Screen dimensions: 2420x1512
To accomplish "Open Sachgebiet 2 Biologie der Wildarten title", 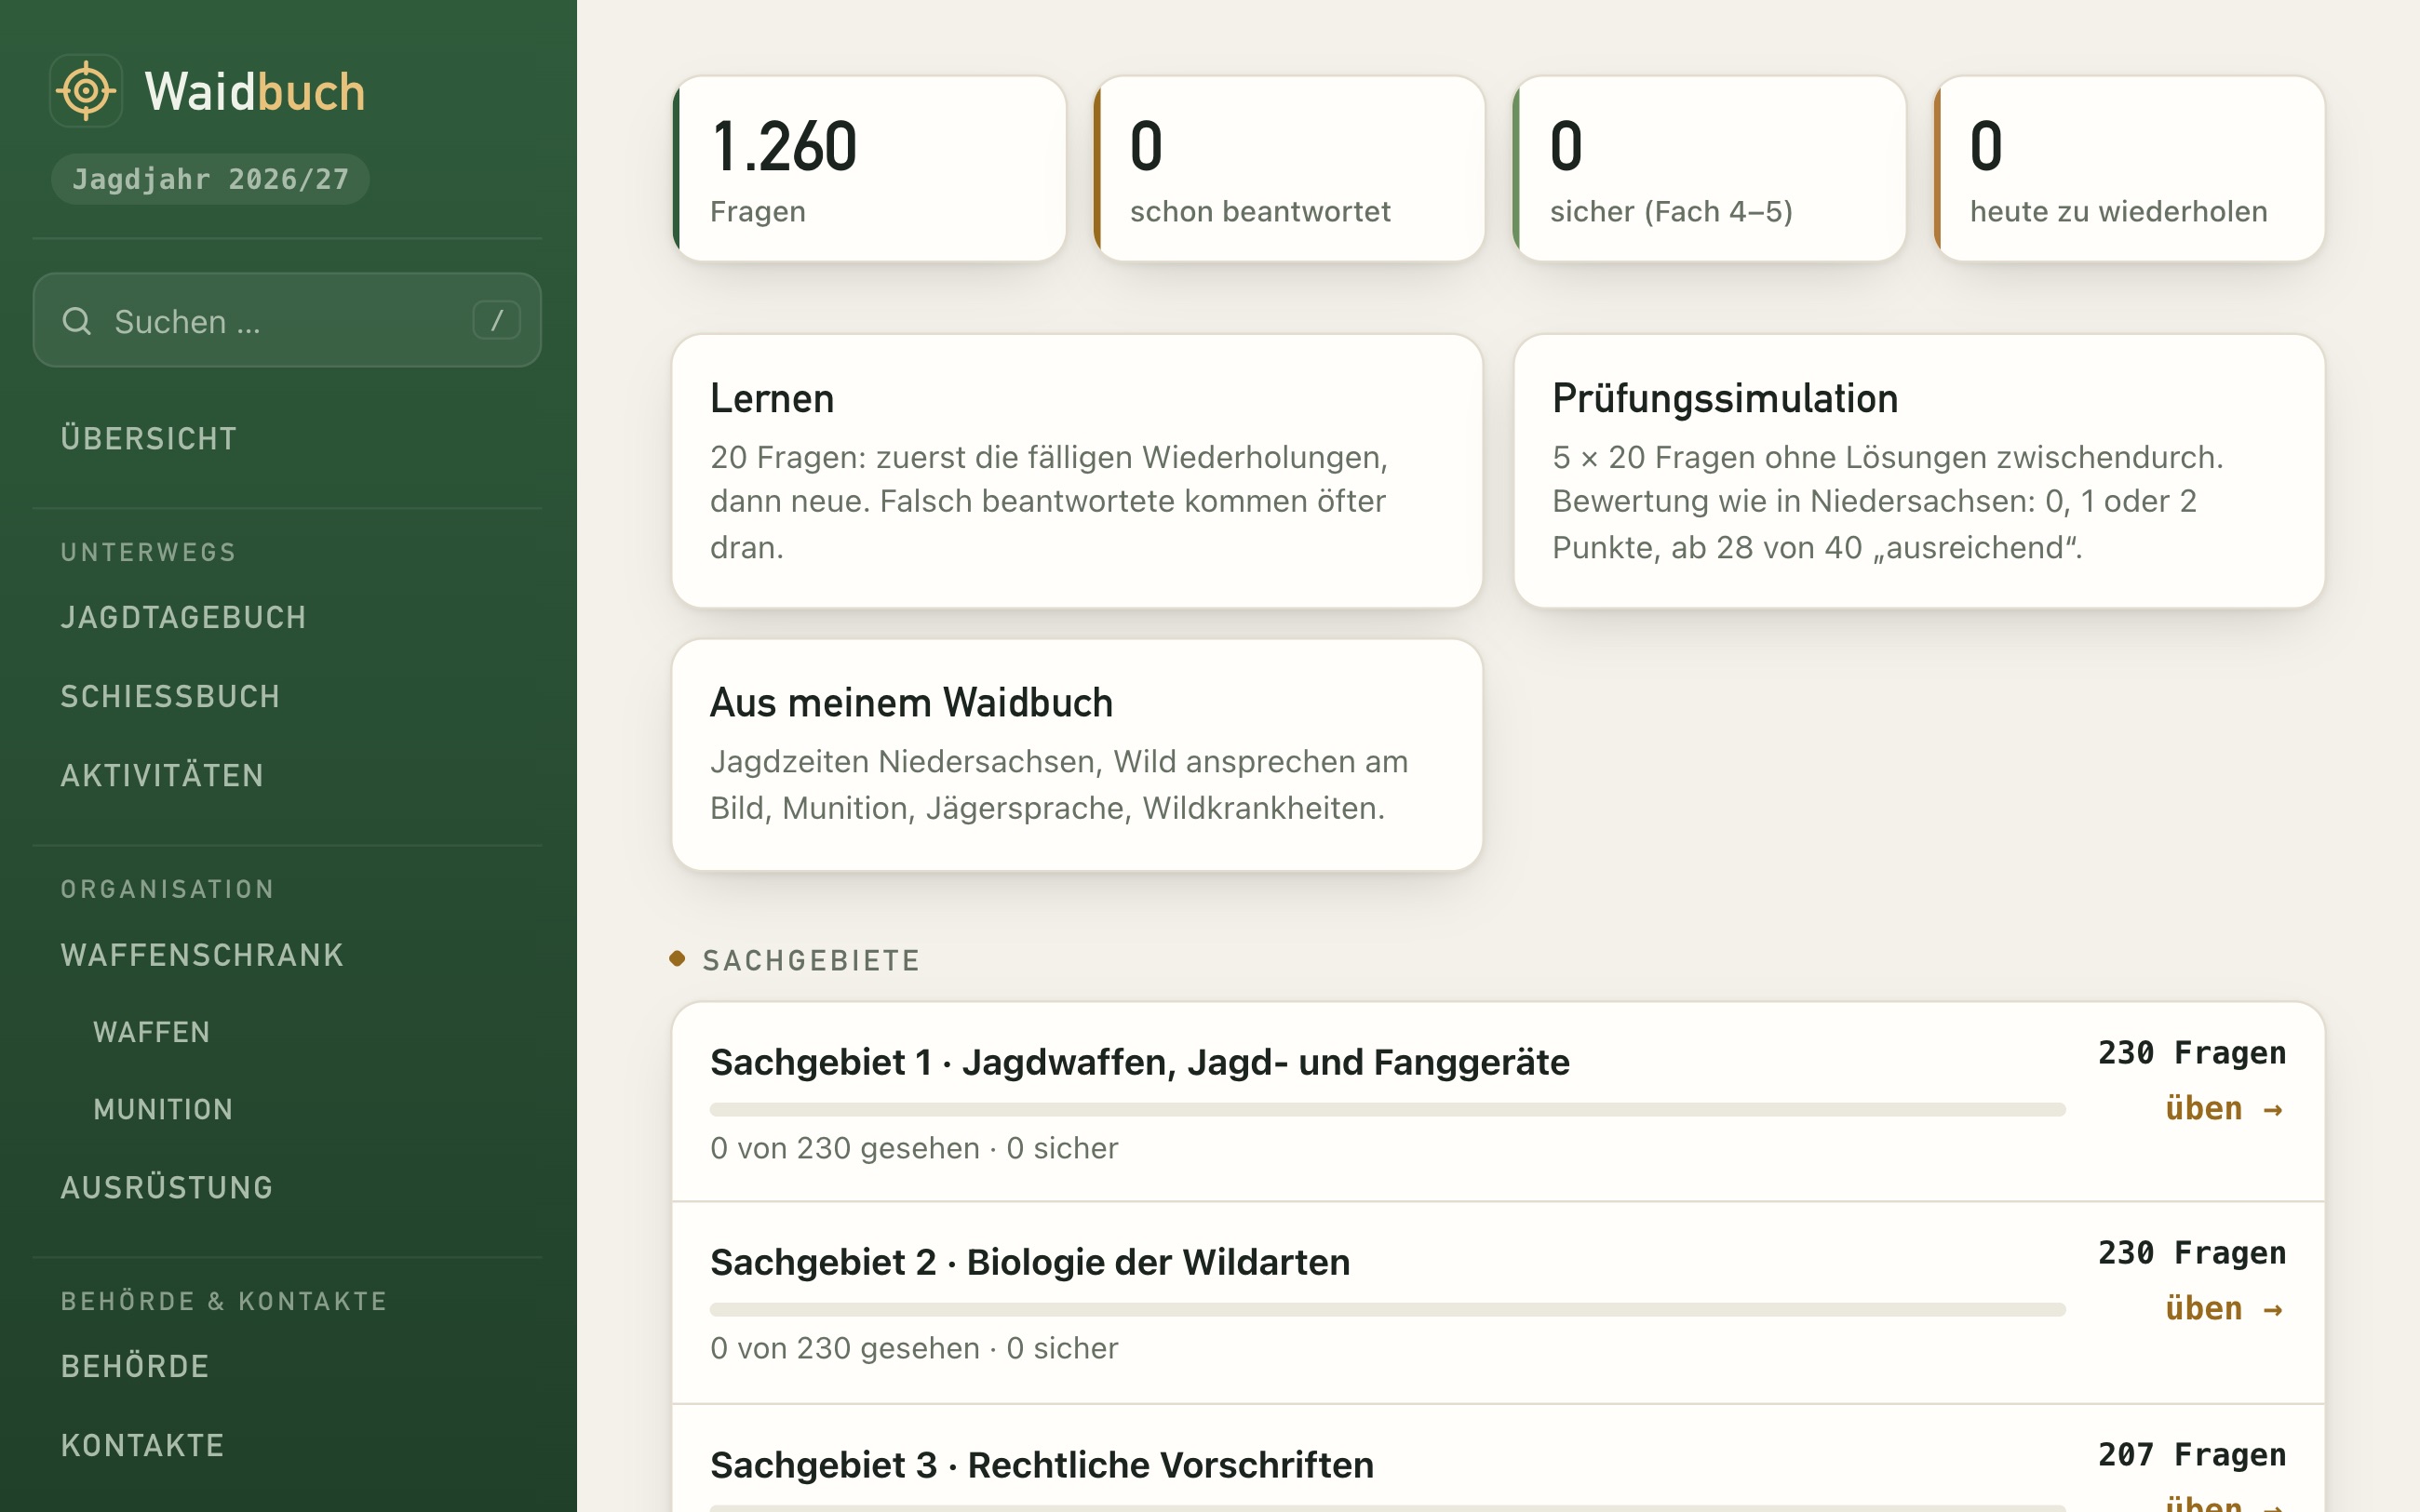I will 1030,1262.
